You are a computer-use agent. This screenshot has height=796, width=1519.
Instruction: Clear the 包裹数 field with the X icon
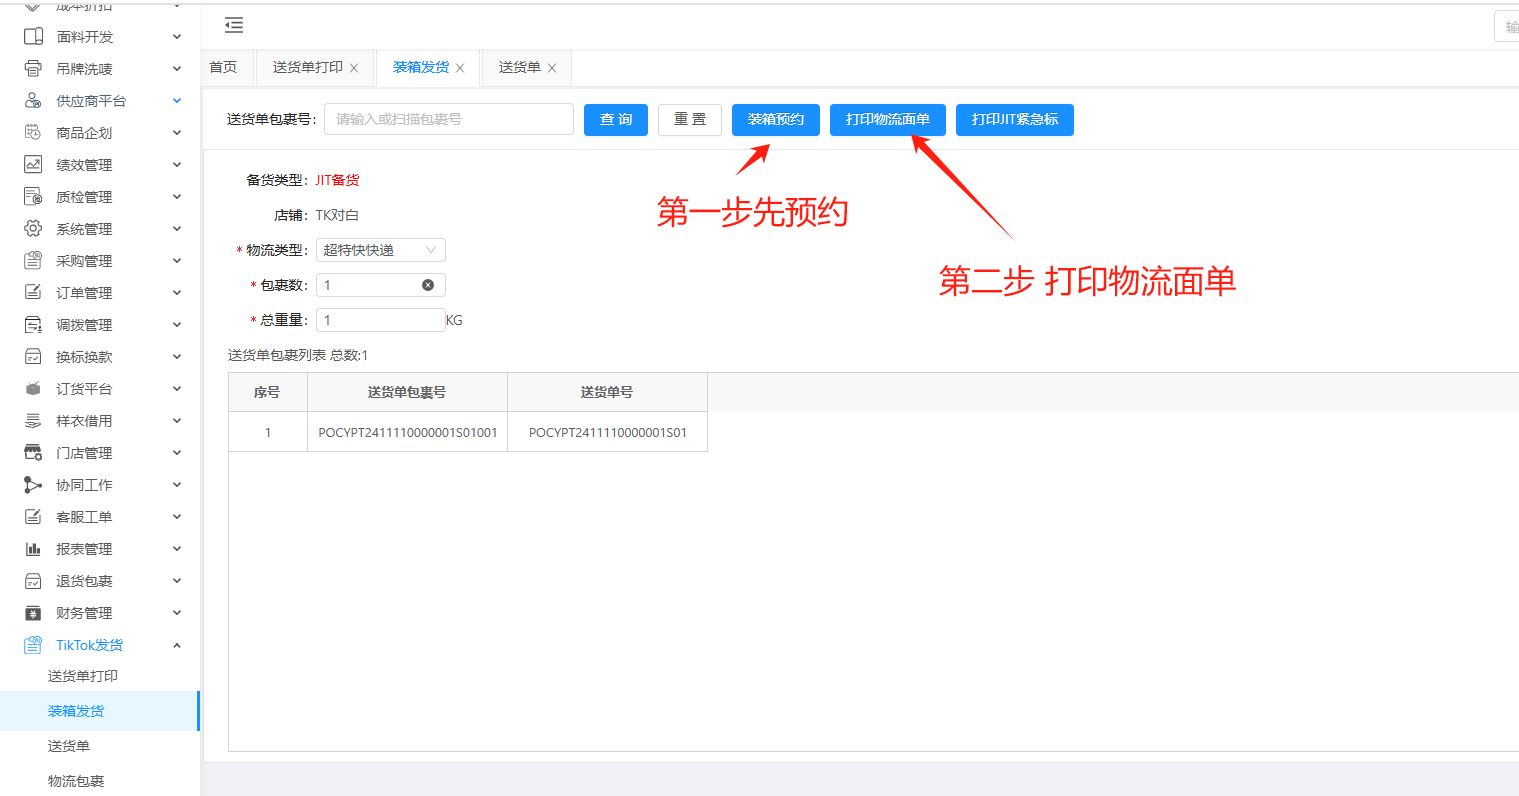click(x=428, y=285)
